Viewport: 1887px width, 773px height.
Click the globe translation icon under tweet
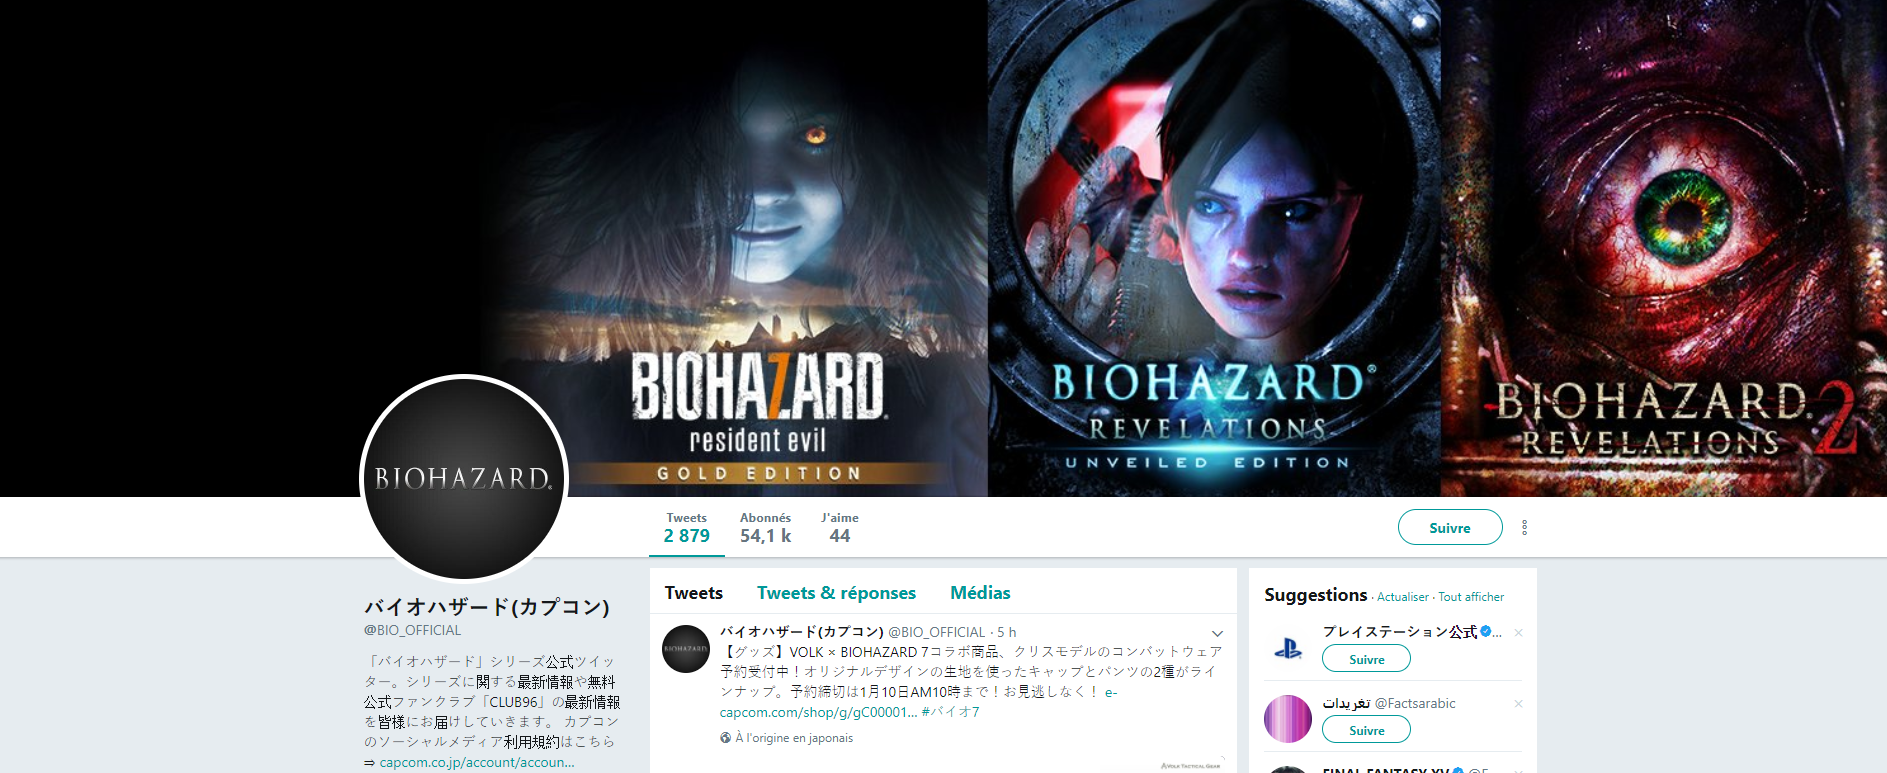click(726, 738)
